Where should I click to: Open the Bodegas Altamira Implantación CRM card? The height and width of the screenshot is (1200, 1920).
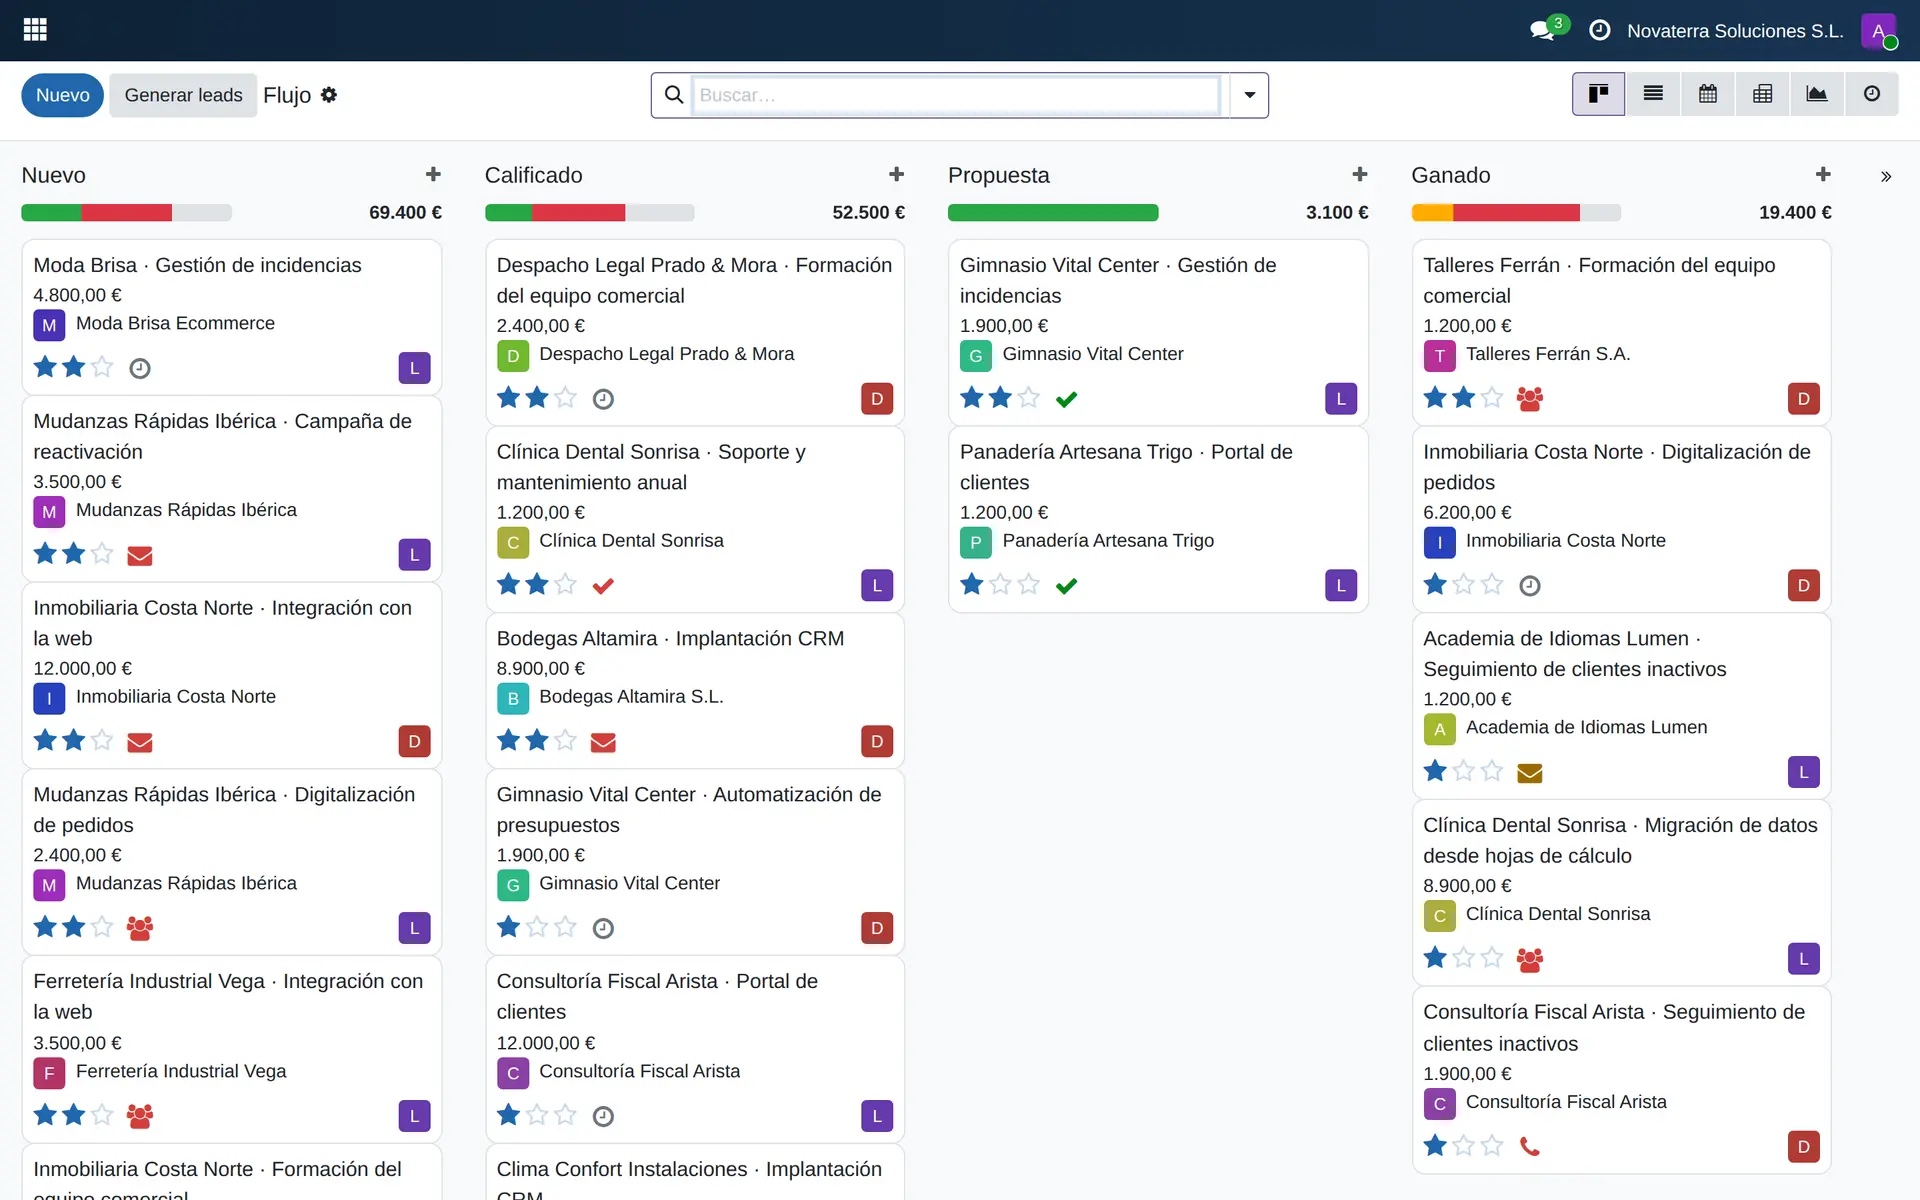(x=695, y=691)
